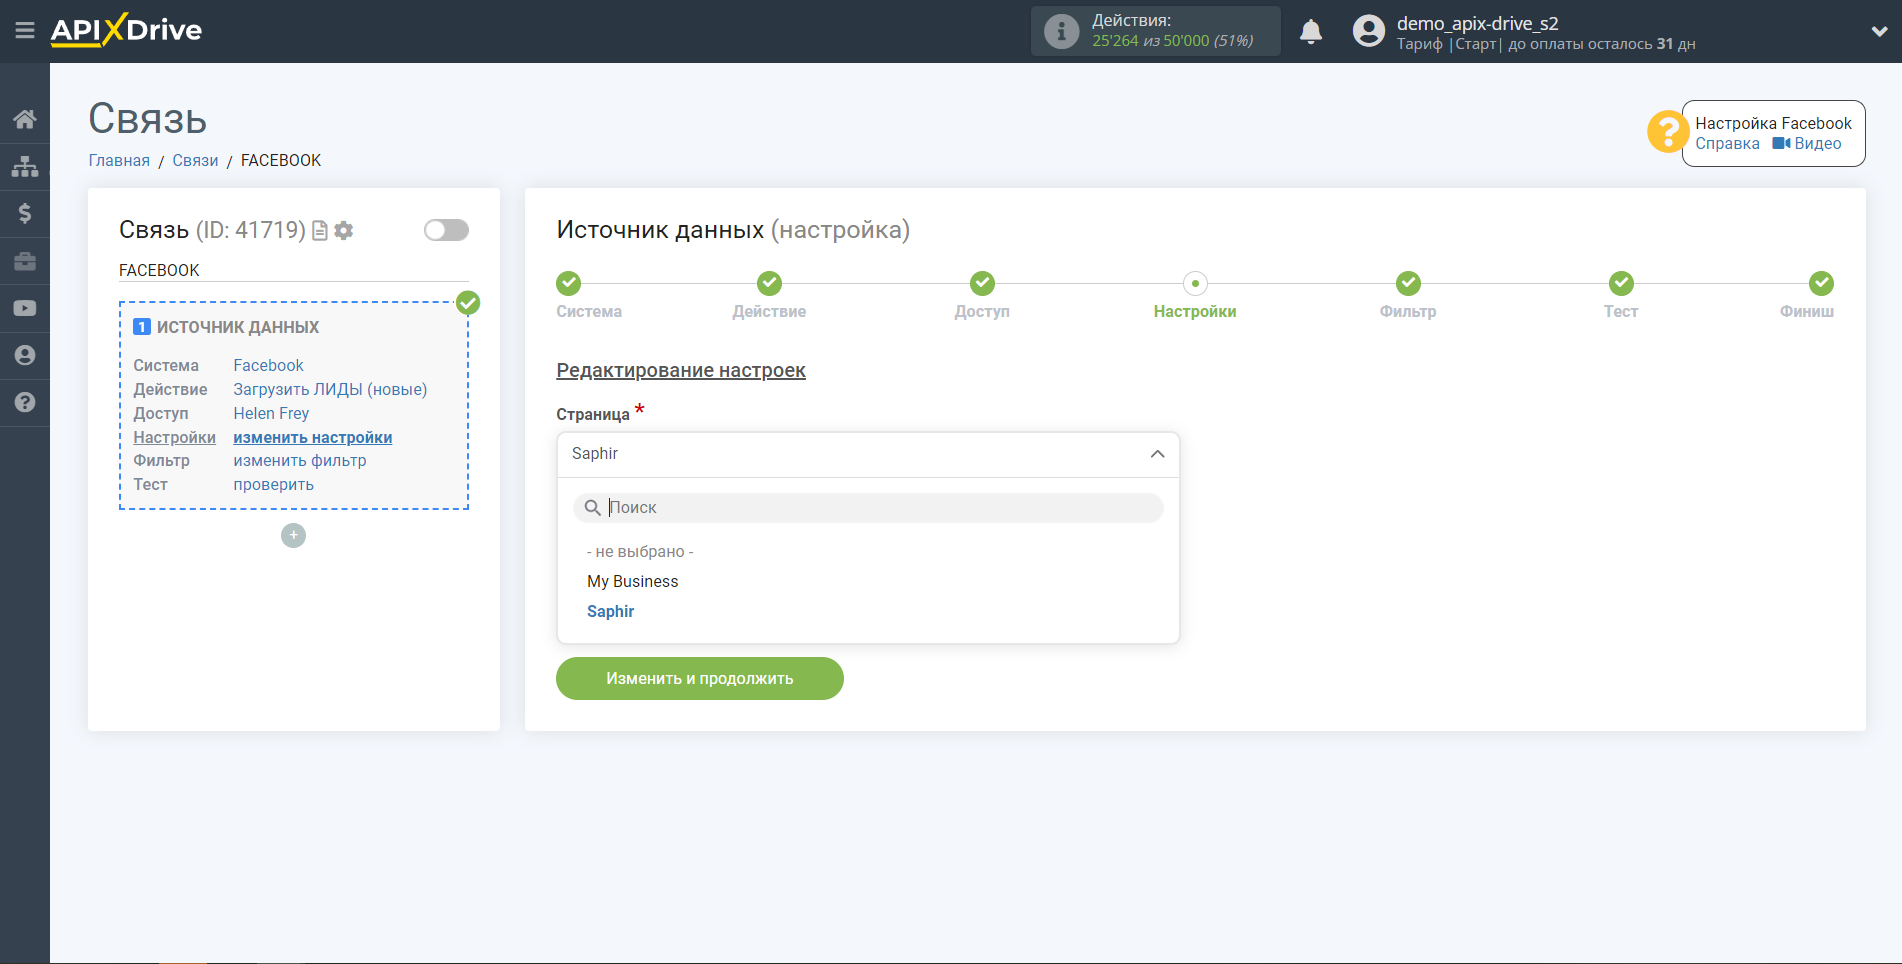Click the user avatar icon
Image resolution: width=1902 pixels, height=964 pixels.
(1368, 31)
